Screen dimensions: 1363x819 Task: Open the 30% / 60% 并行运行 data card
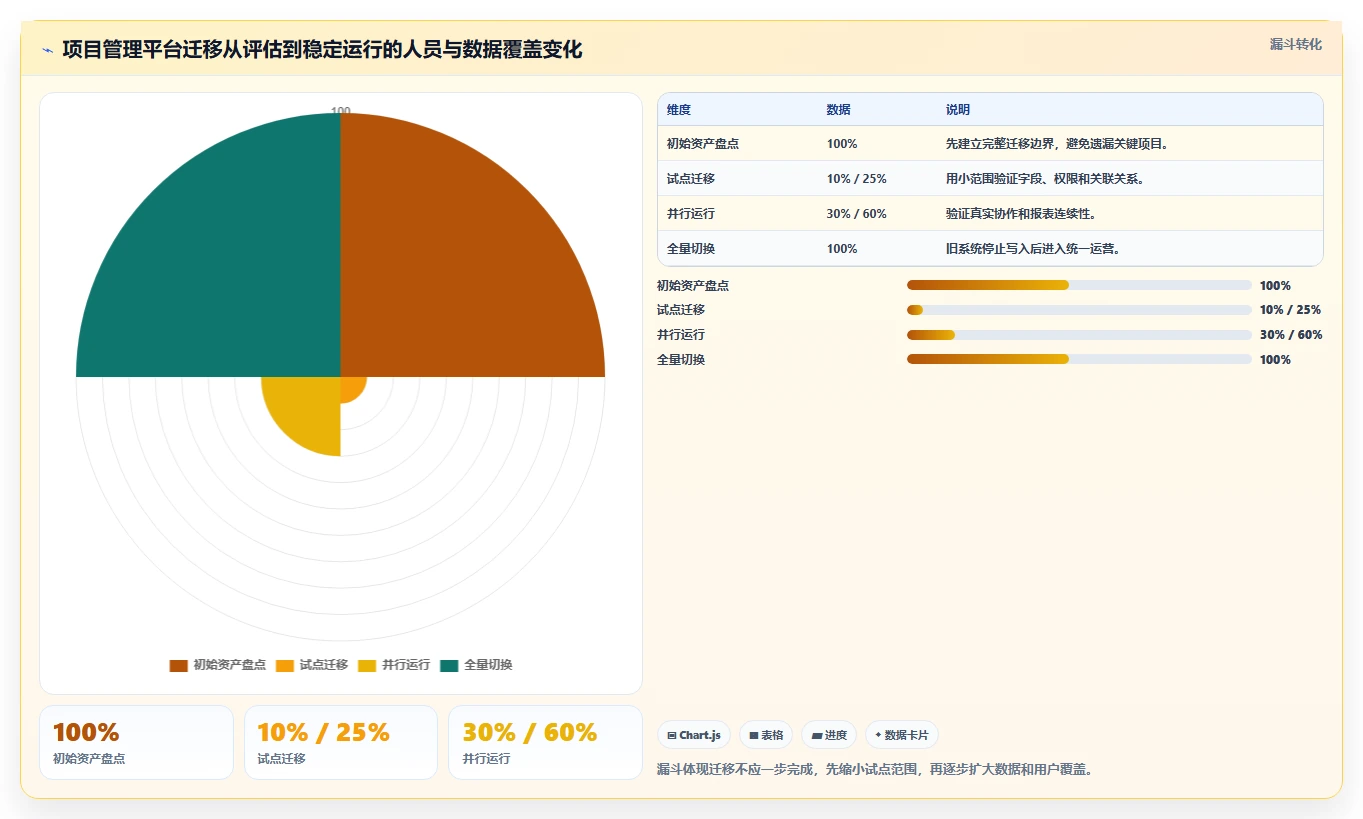pyautogui.click(x=545, y=742)
